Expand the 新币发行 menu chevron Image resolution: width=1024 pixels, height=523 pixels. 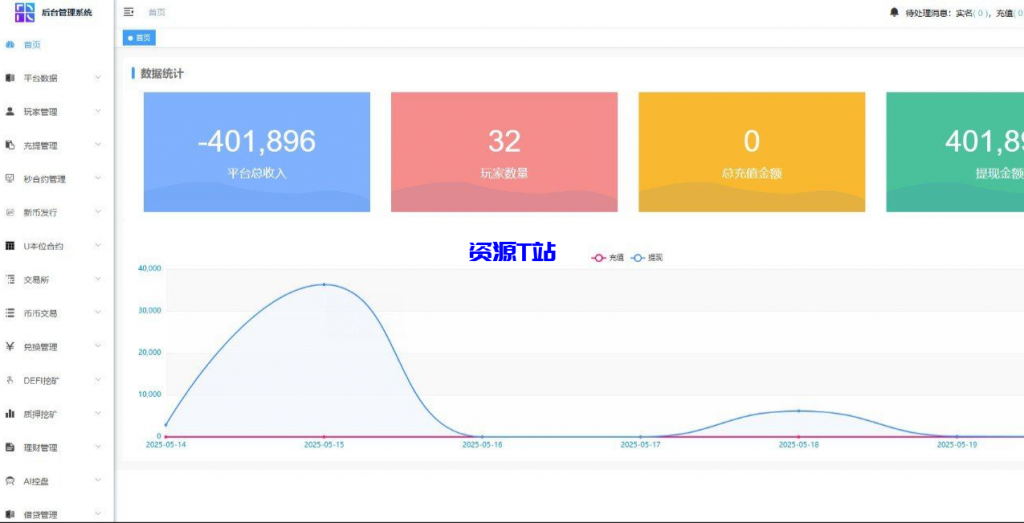(x=98, y=212)
